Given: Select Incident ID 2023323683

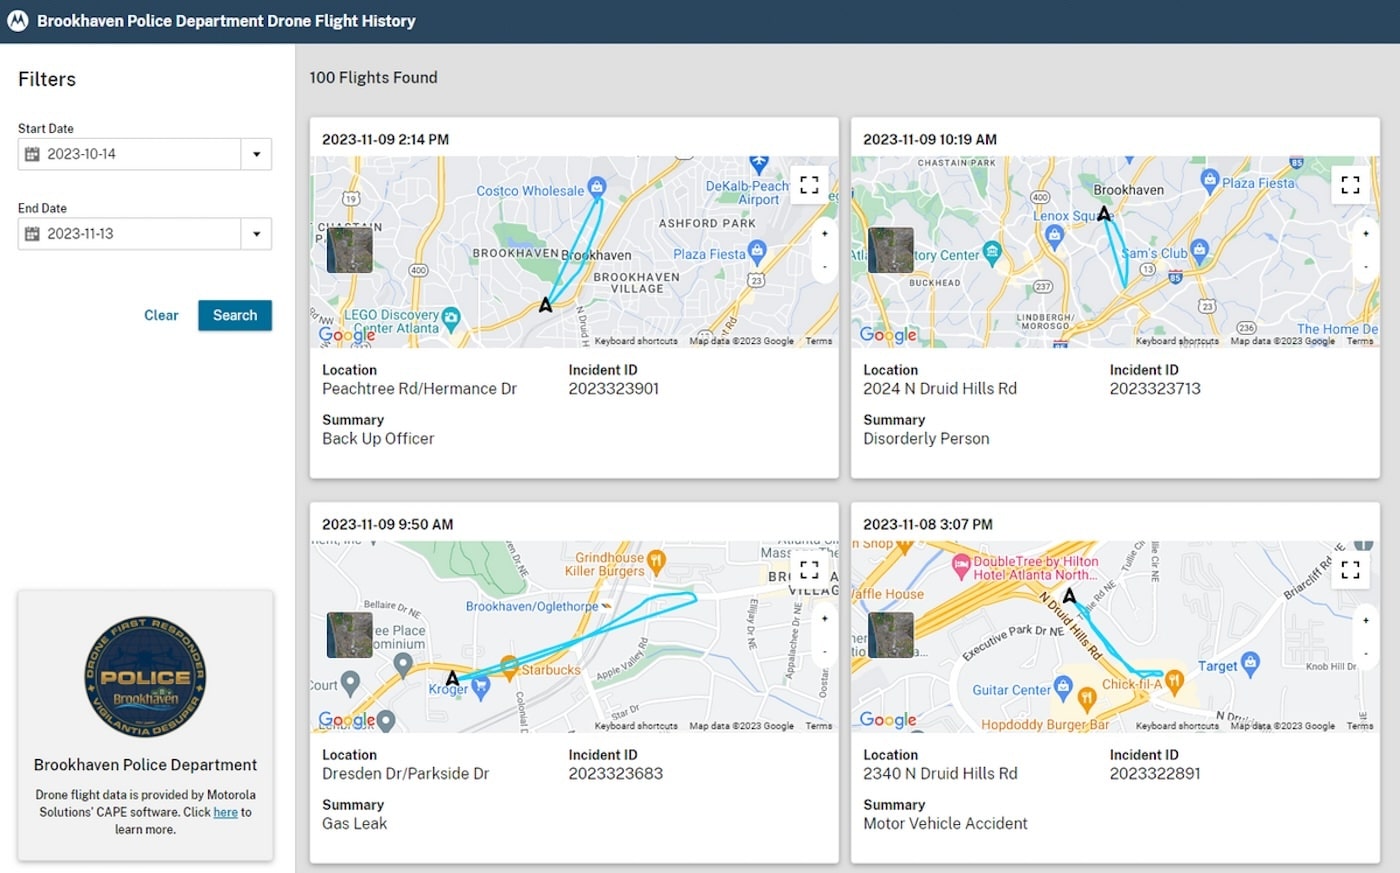Looking at the screenshot, I should (x=616, y=774).
